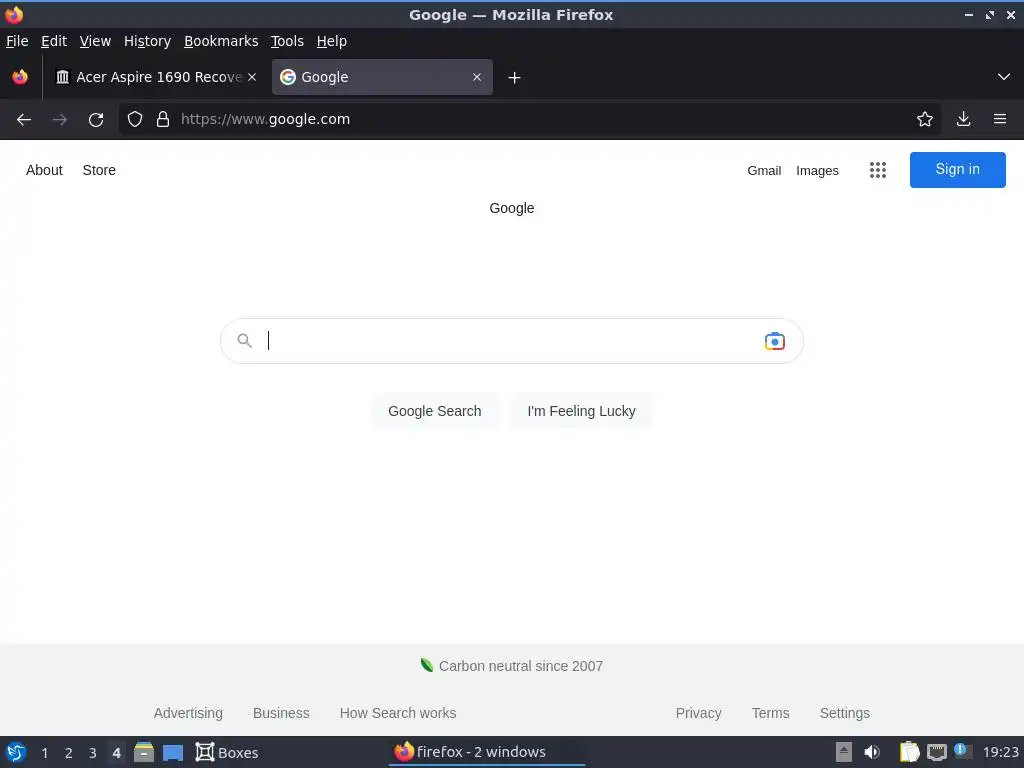This screenshot has height=768, width=1024.
Task: Open a new tab with plus button
Action: [x=515, y=78]
